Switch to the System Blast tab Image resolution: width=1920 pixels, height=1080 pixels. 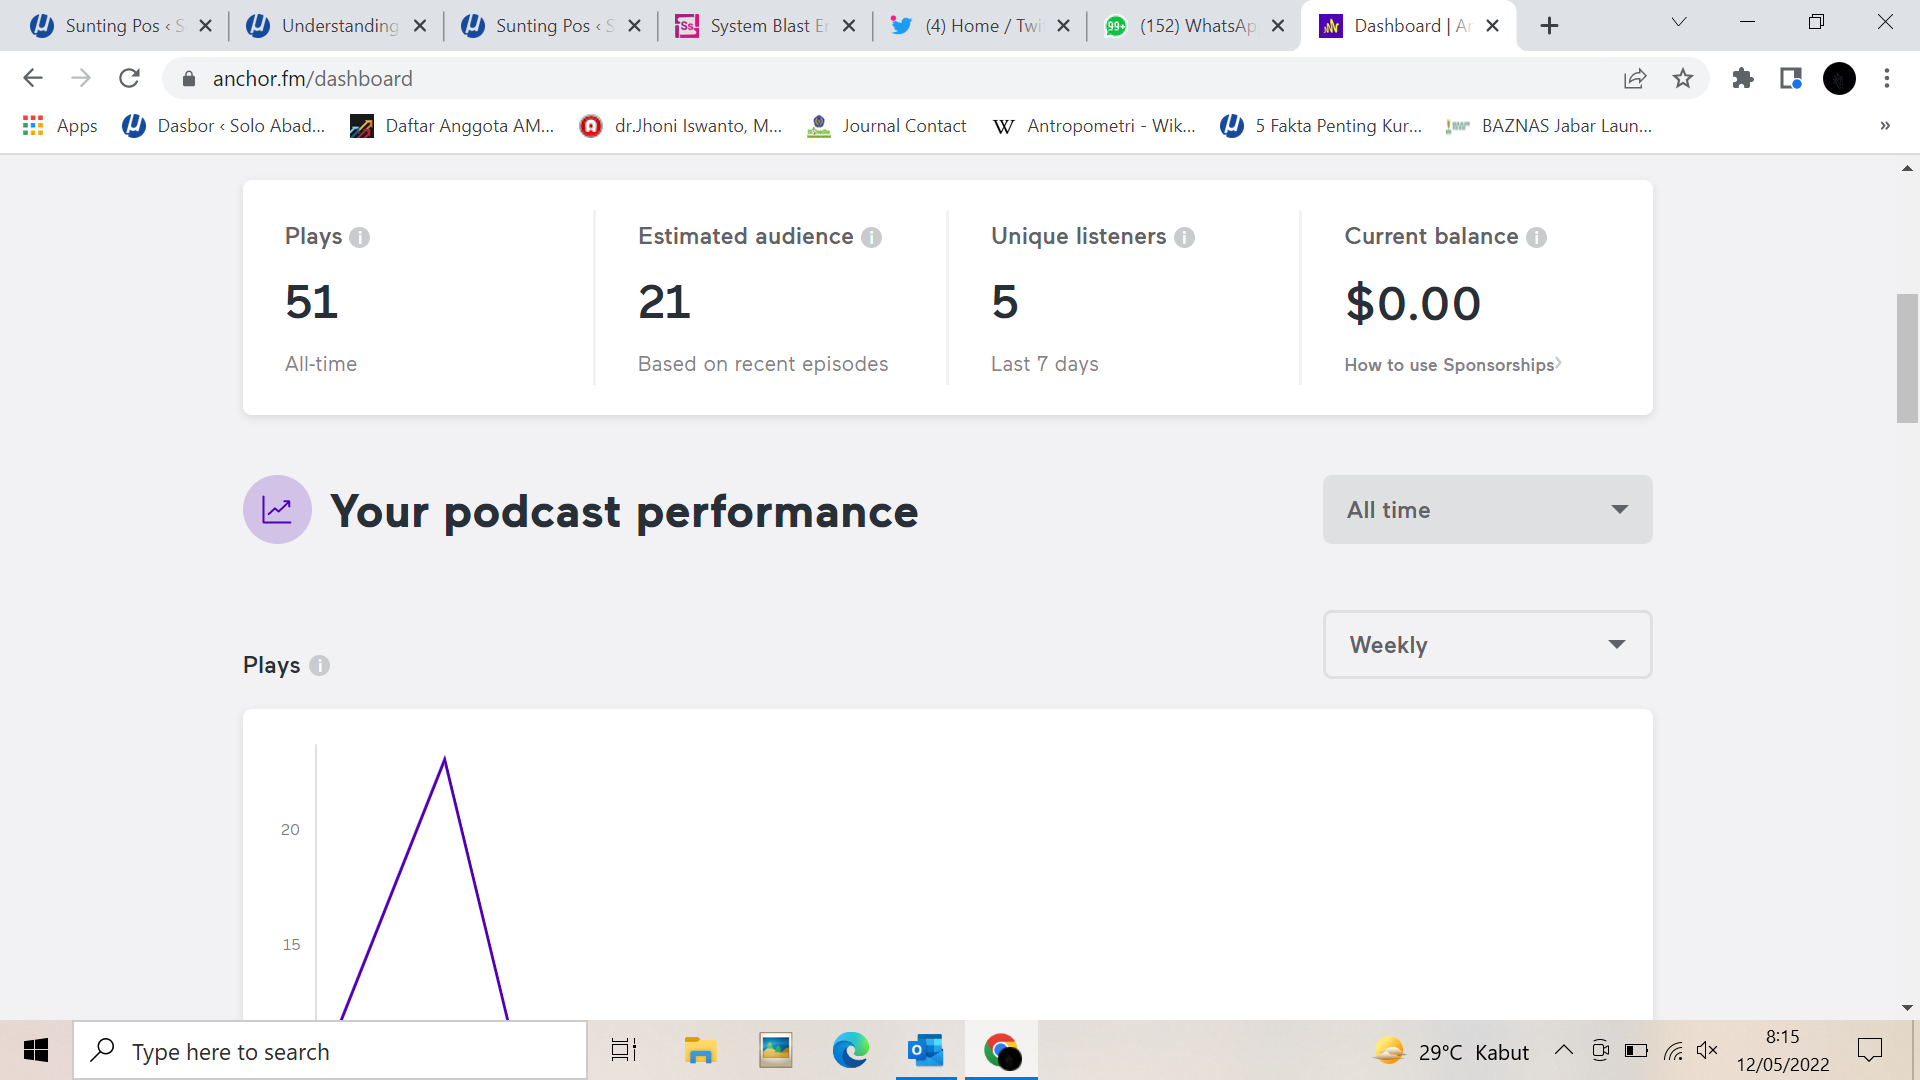tap(764, 26)
